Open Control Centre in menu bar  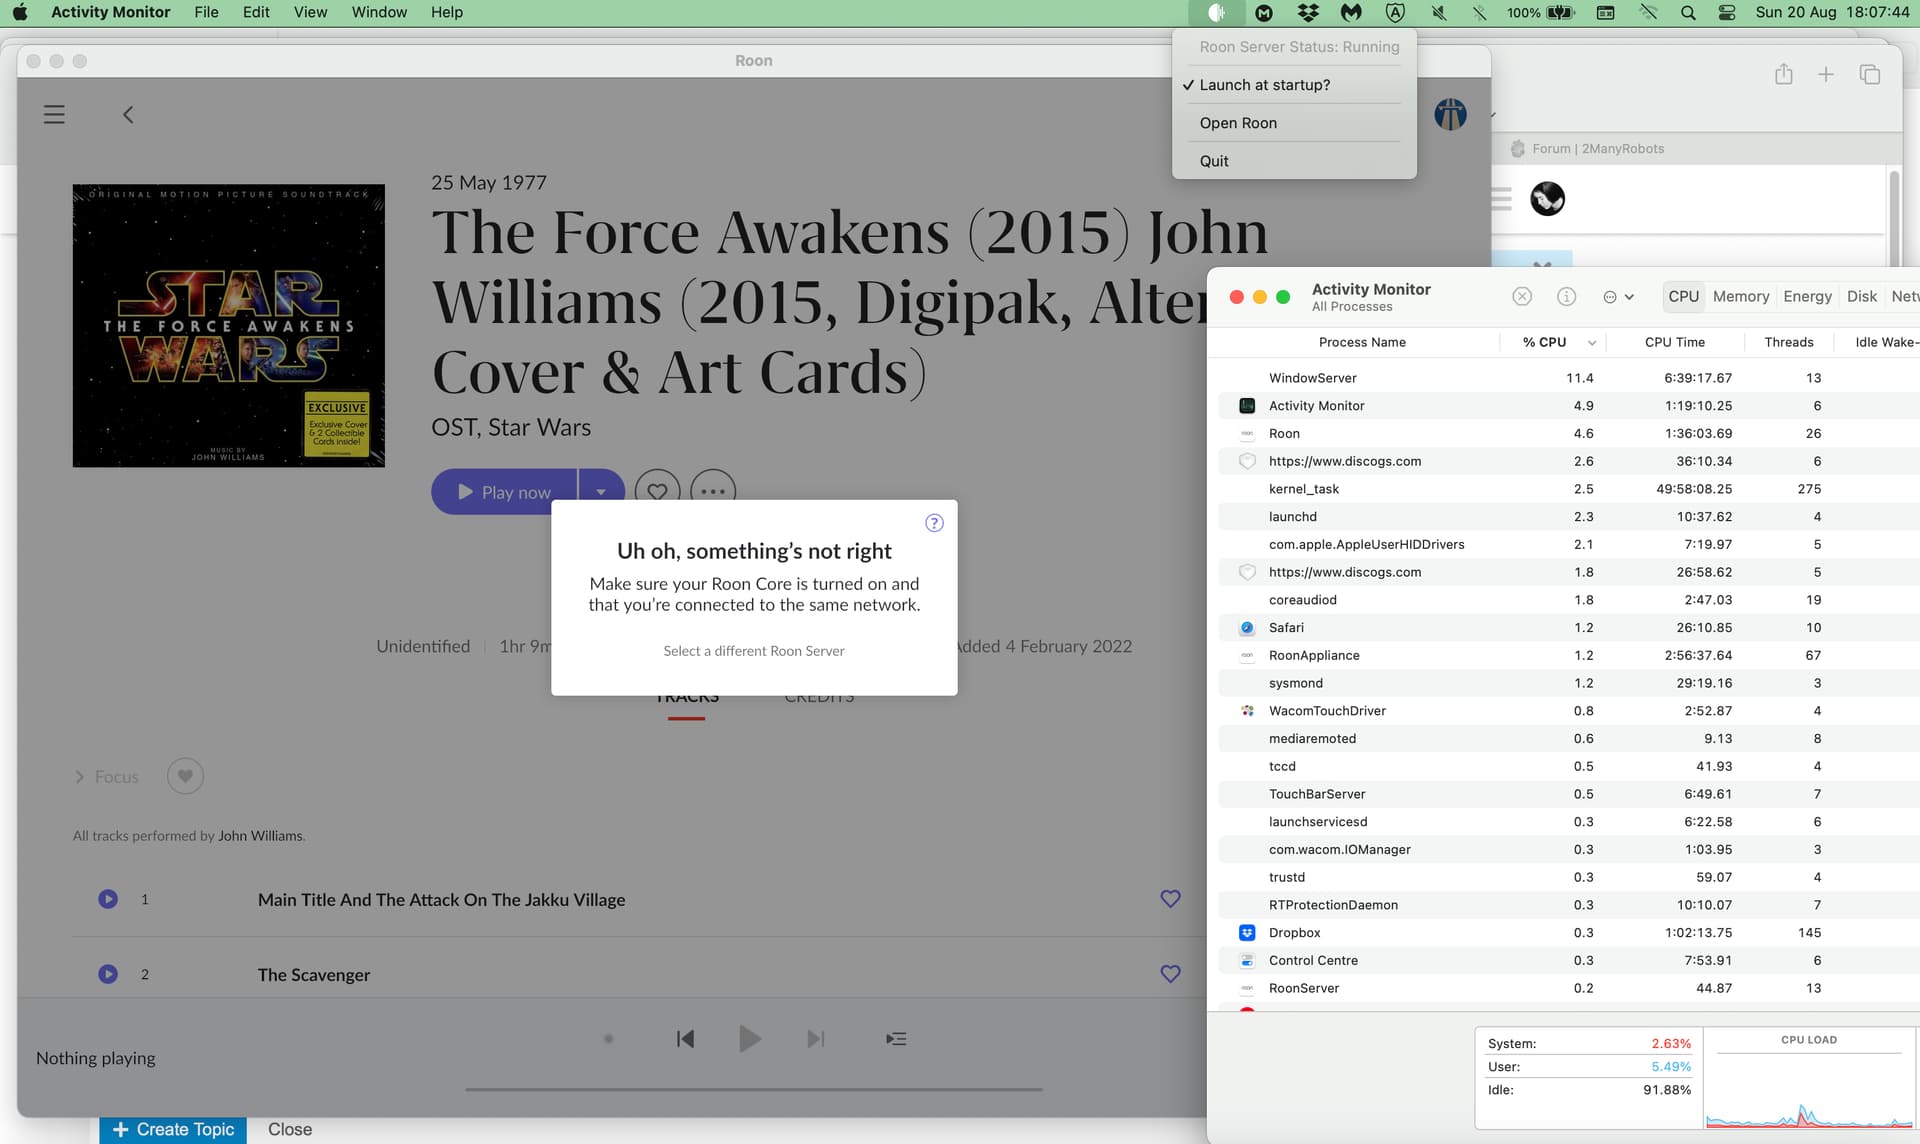(x=1727, y=12)
